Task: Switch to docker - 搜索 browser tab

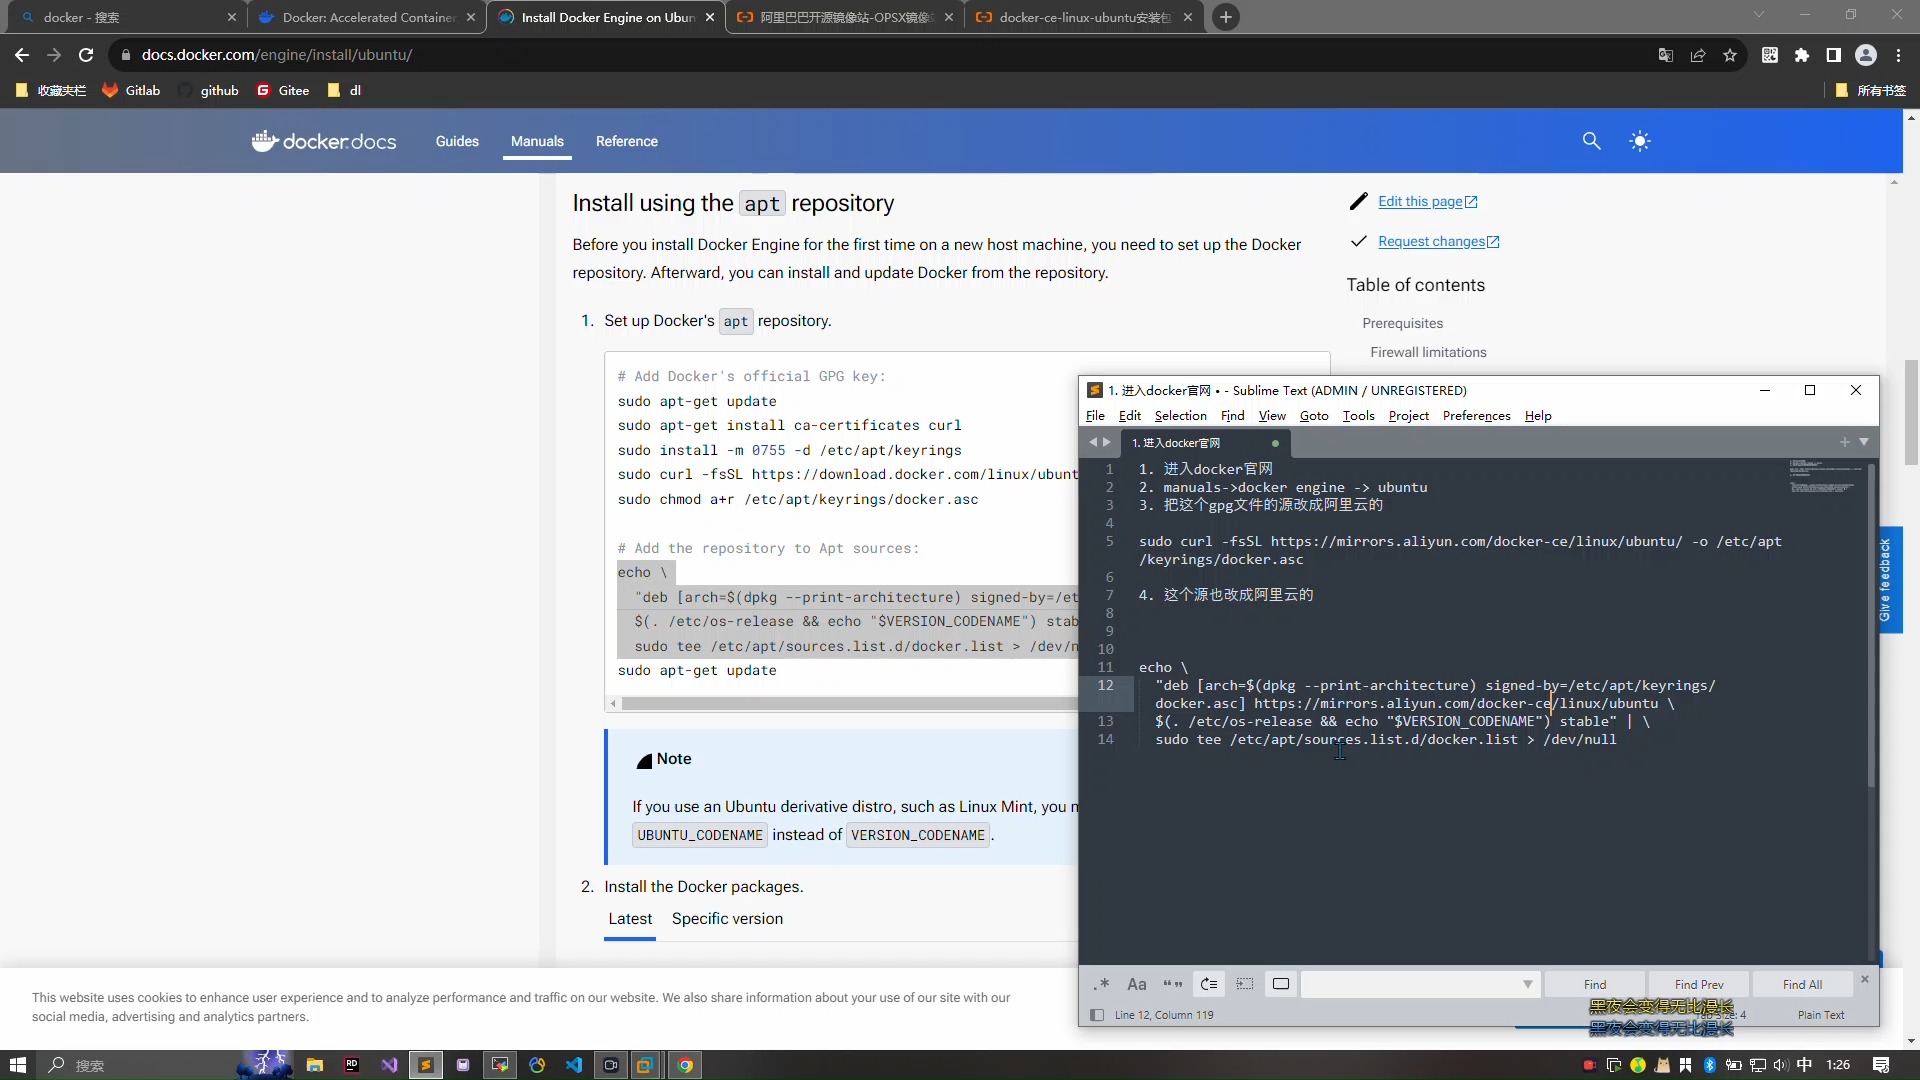Action: click(x=128, y=17)
